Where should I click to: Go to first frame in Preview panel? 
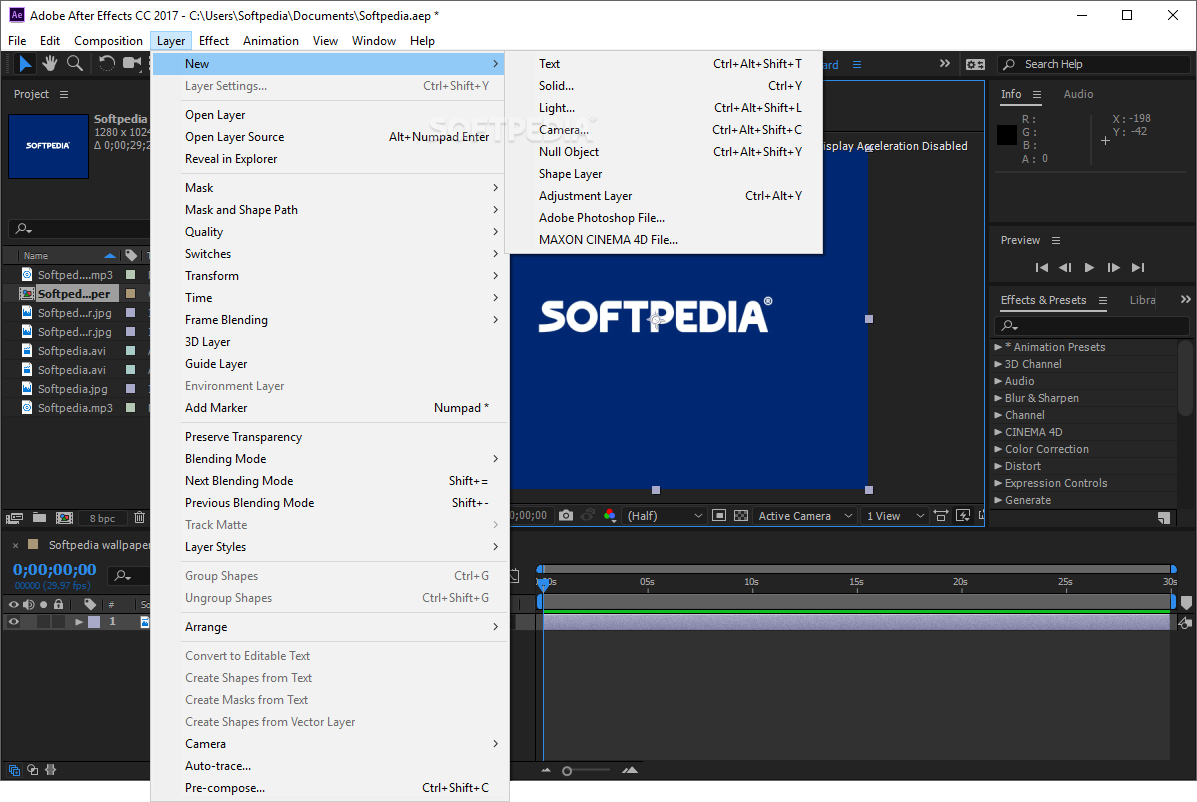[1041, 268]
